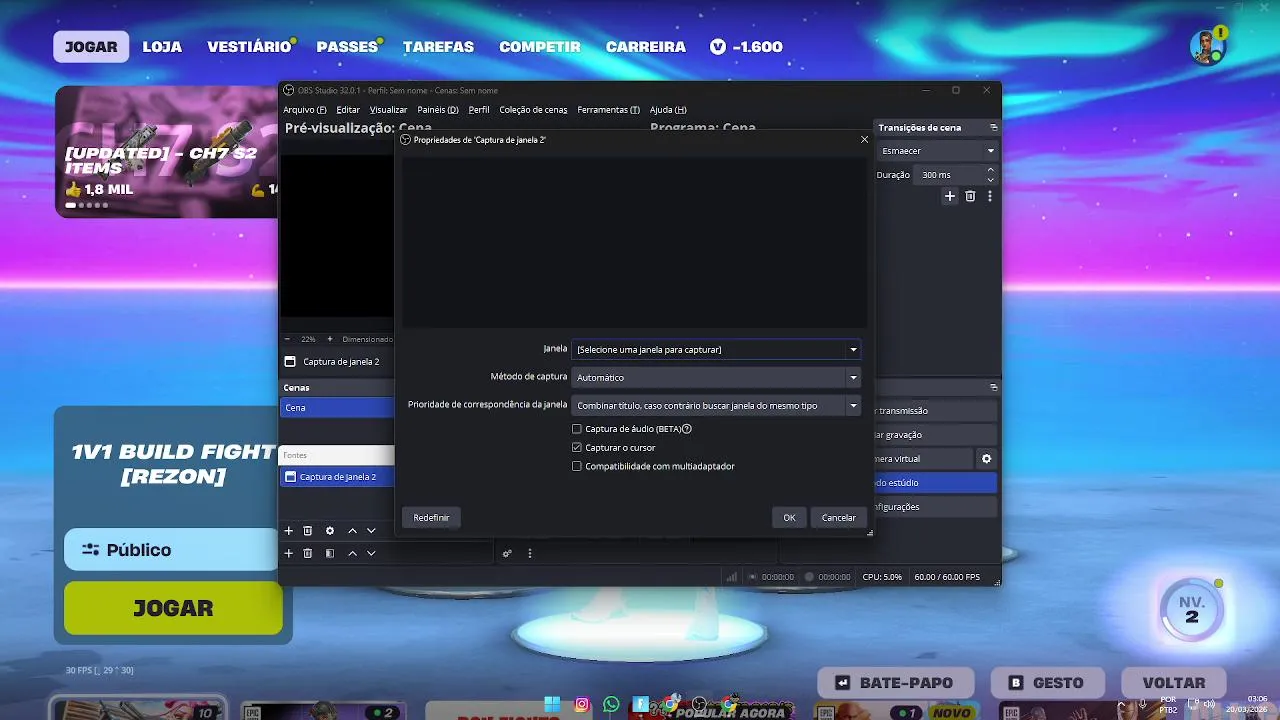The height and width of the screenshot is (720, 1280).
Task: Enable Captura de áudio (BETA) checkbox
Action: point(576,429)
